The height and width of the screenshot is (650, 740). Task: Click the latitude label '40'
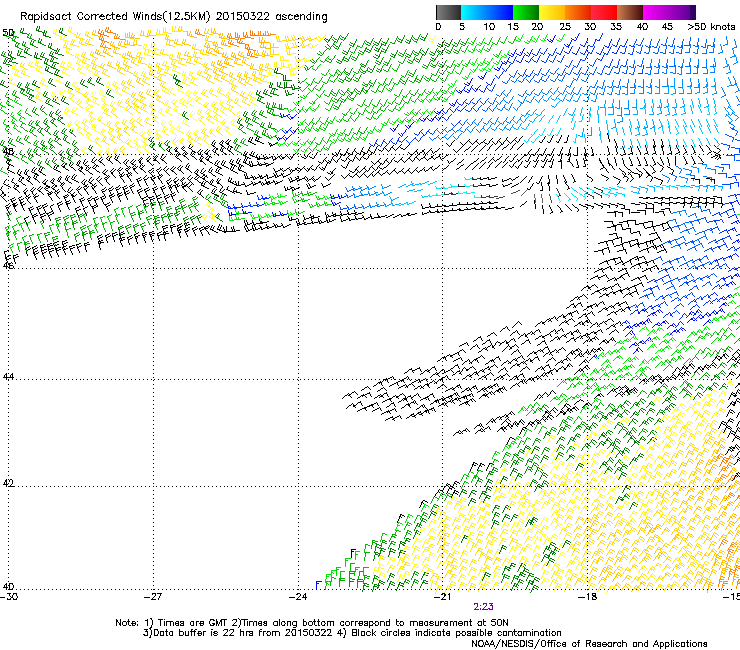pos(8,587)
